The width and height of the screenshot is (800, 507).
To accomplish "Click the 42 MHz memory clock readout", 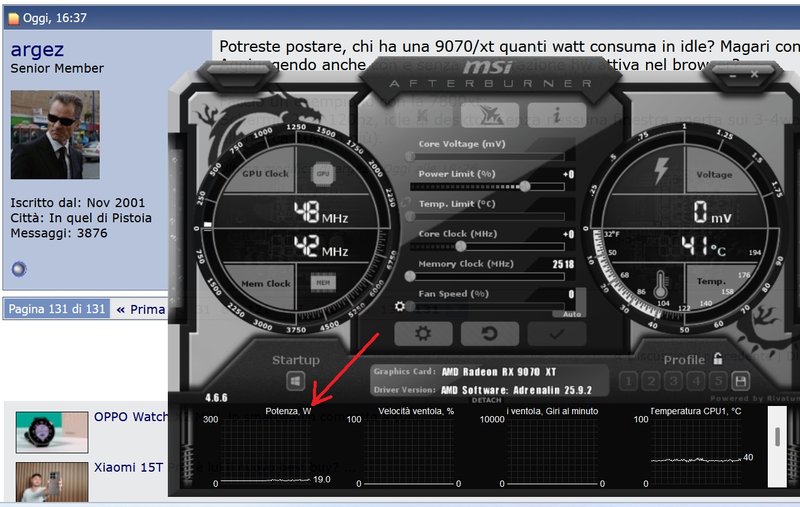I will (x=321, y=246).
